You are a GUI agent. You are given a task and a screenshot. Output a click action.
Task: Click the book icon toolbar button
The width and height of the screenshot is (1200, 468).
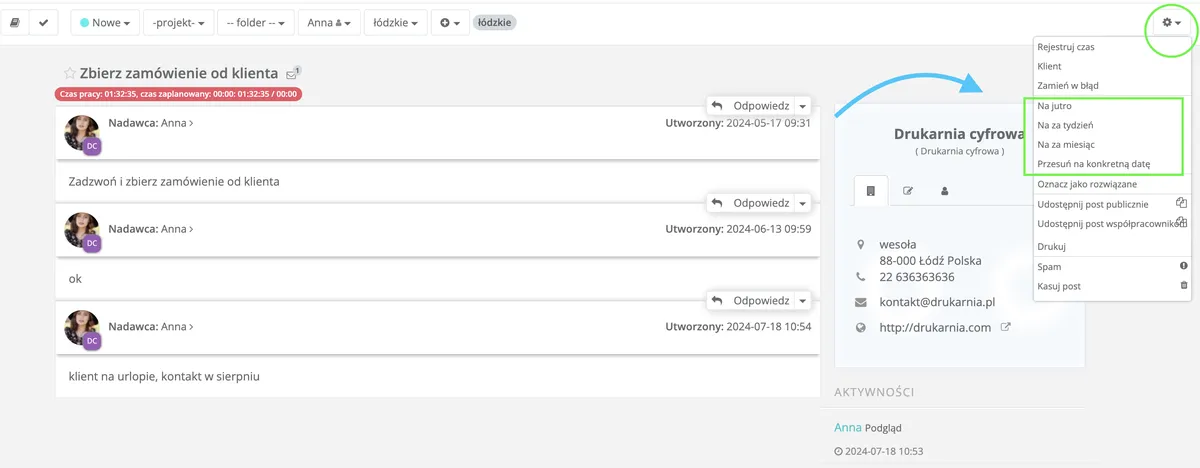[x=15, y=22]
